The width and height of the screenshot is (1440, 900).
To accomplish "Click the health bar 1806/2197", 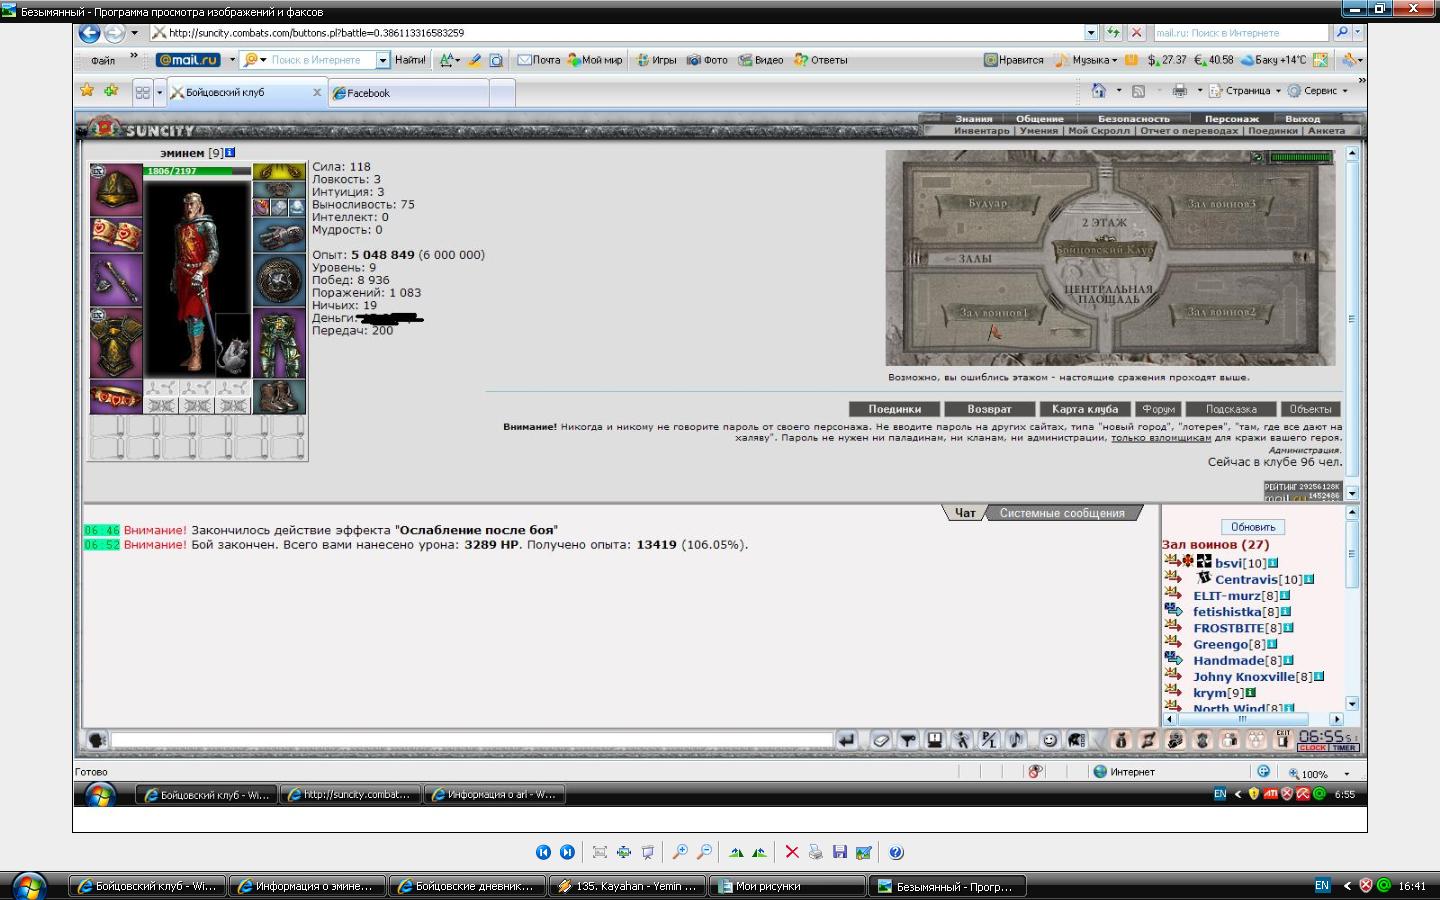I will point(197,171).
